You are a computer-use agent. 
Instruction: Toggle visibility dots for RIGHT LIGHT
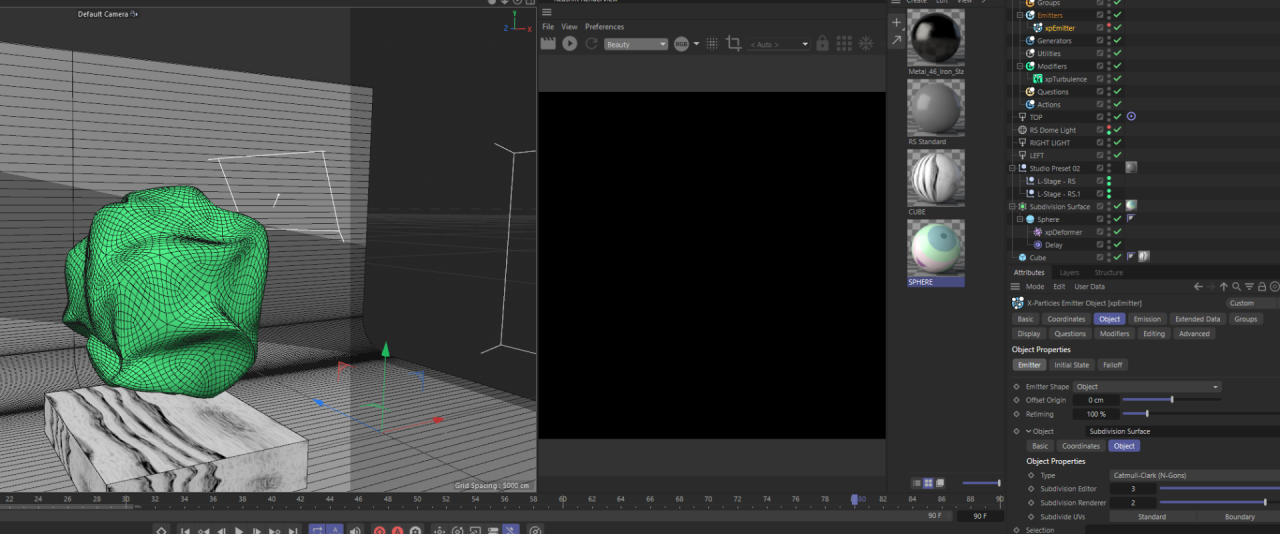pyautogui.click(x=1108, y=143)
